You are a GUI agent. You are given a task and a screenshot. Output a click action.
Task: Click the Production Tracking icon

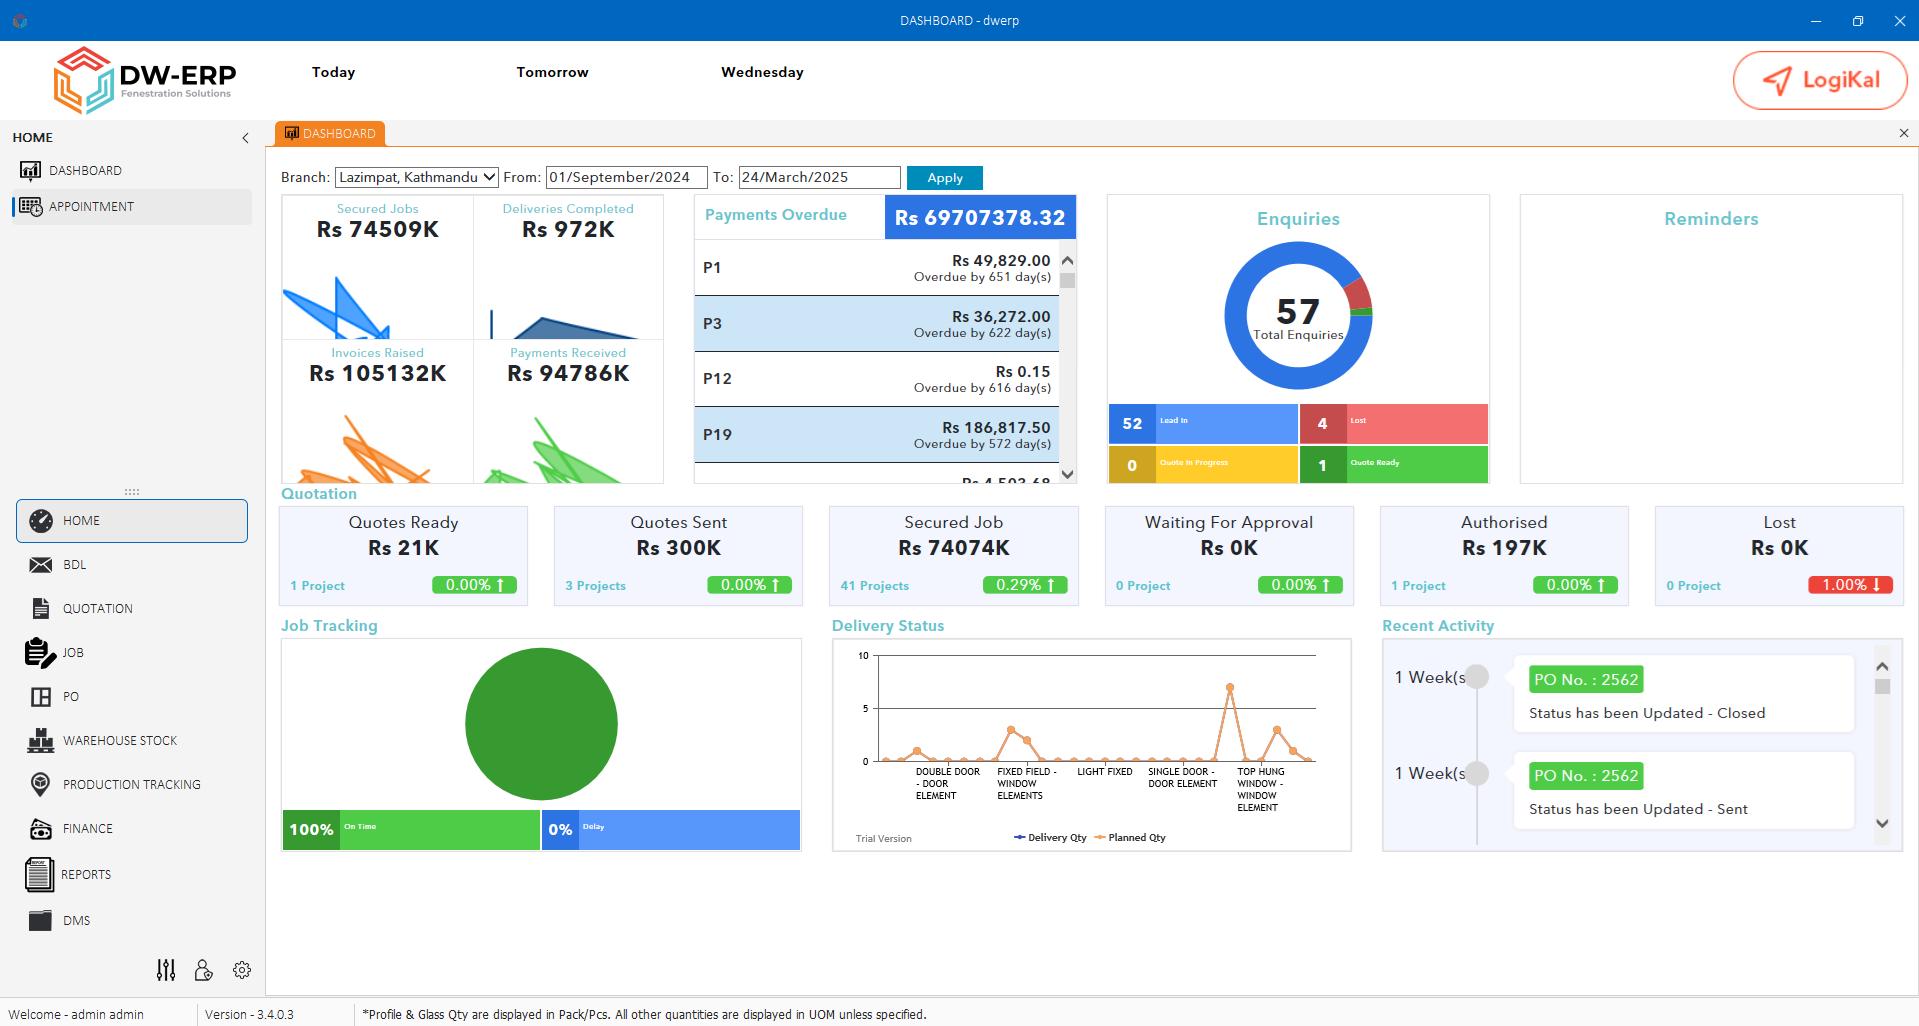41,784
